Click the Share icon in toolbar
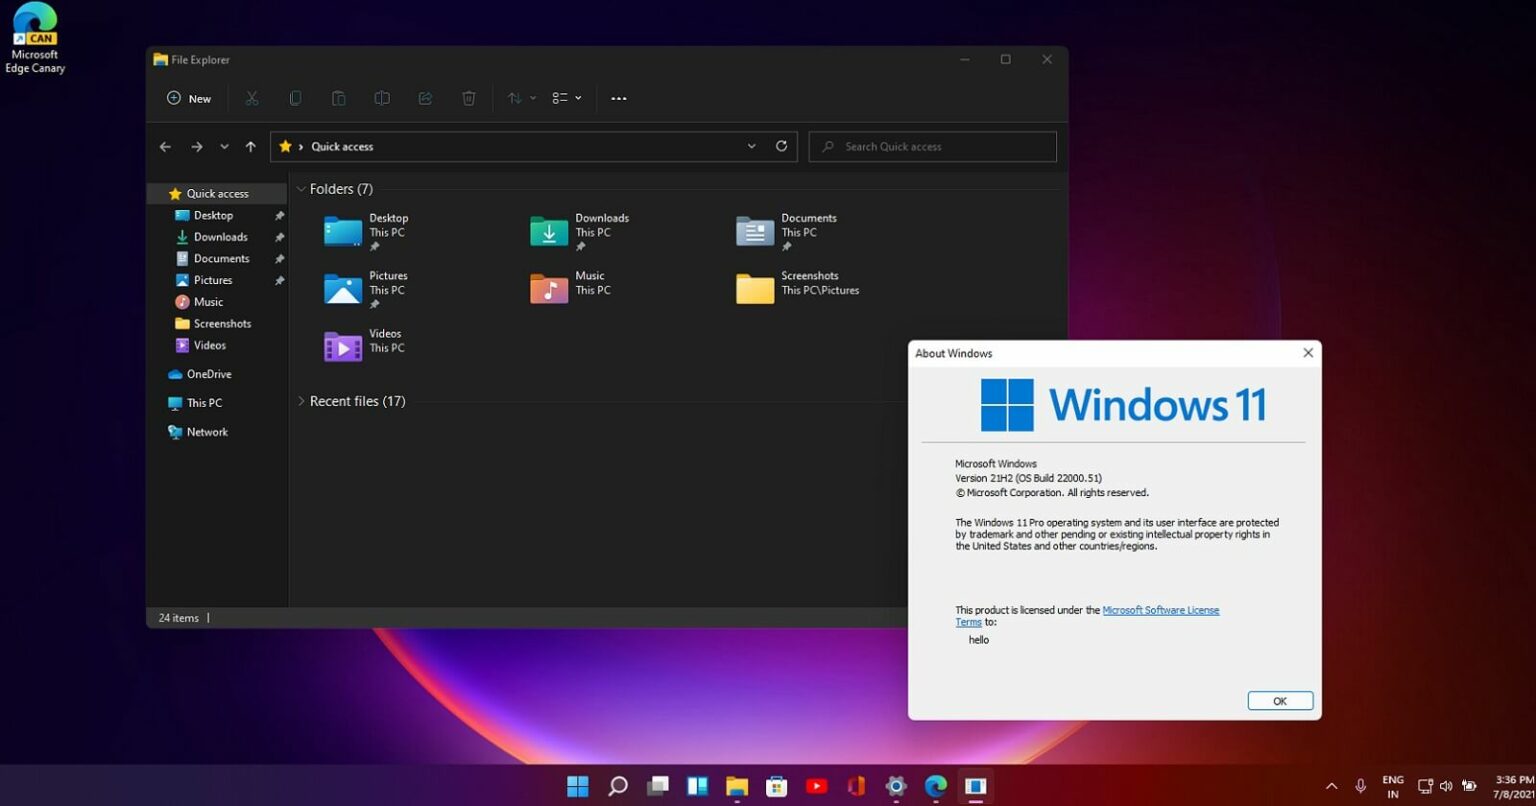The height and width of the screenshot is (806, 1536). (x=425, y=98)
